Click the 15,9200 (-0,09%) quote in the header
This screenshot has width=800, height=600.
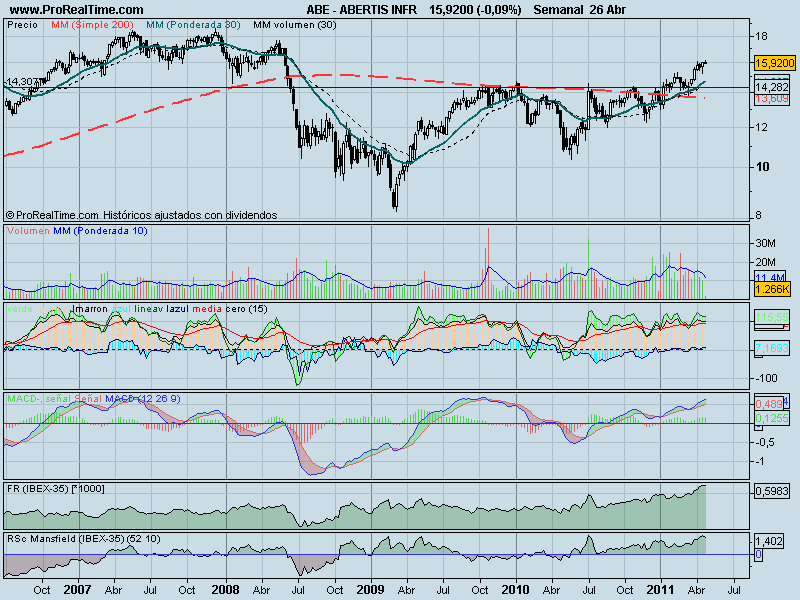point(475,10)
